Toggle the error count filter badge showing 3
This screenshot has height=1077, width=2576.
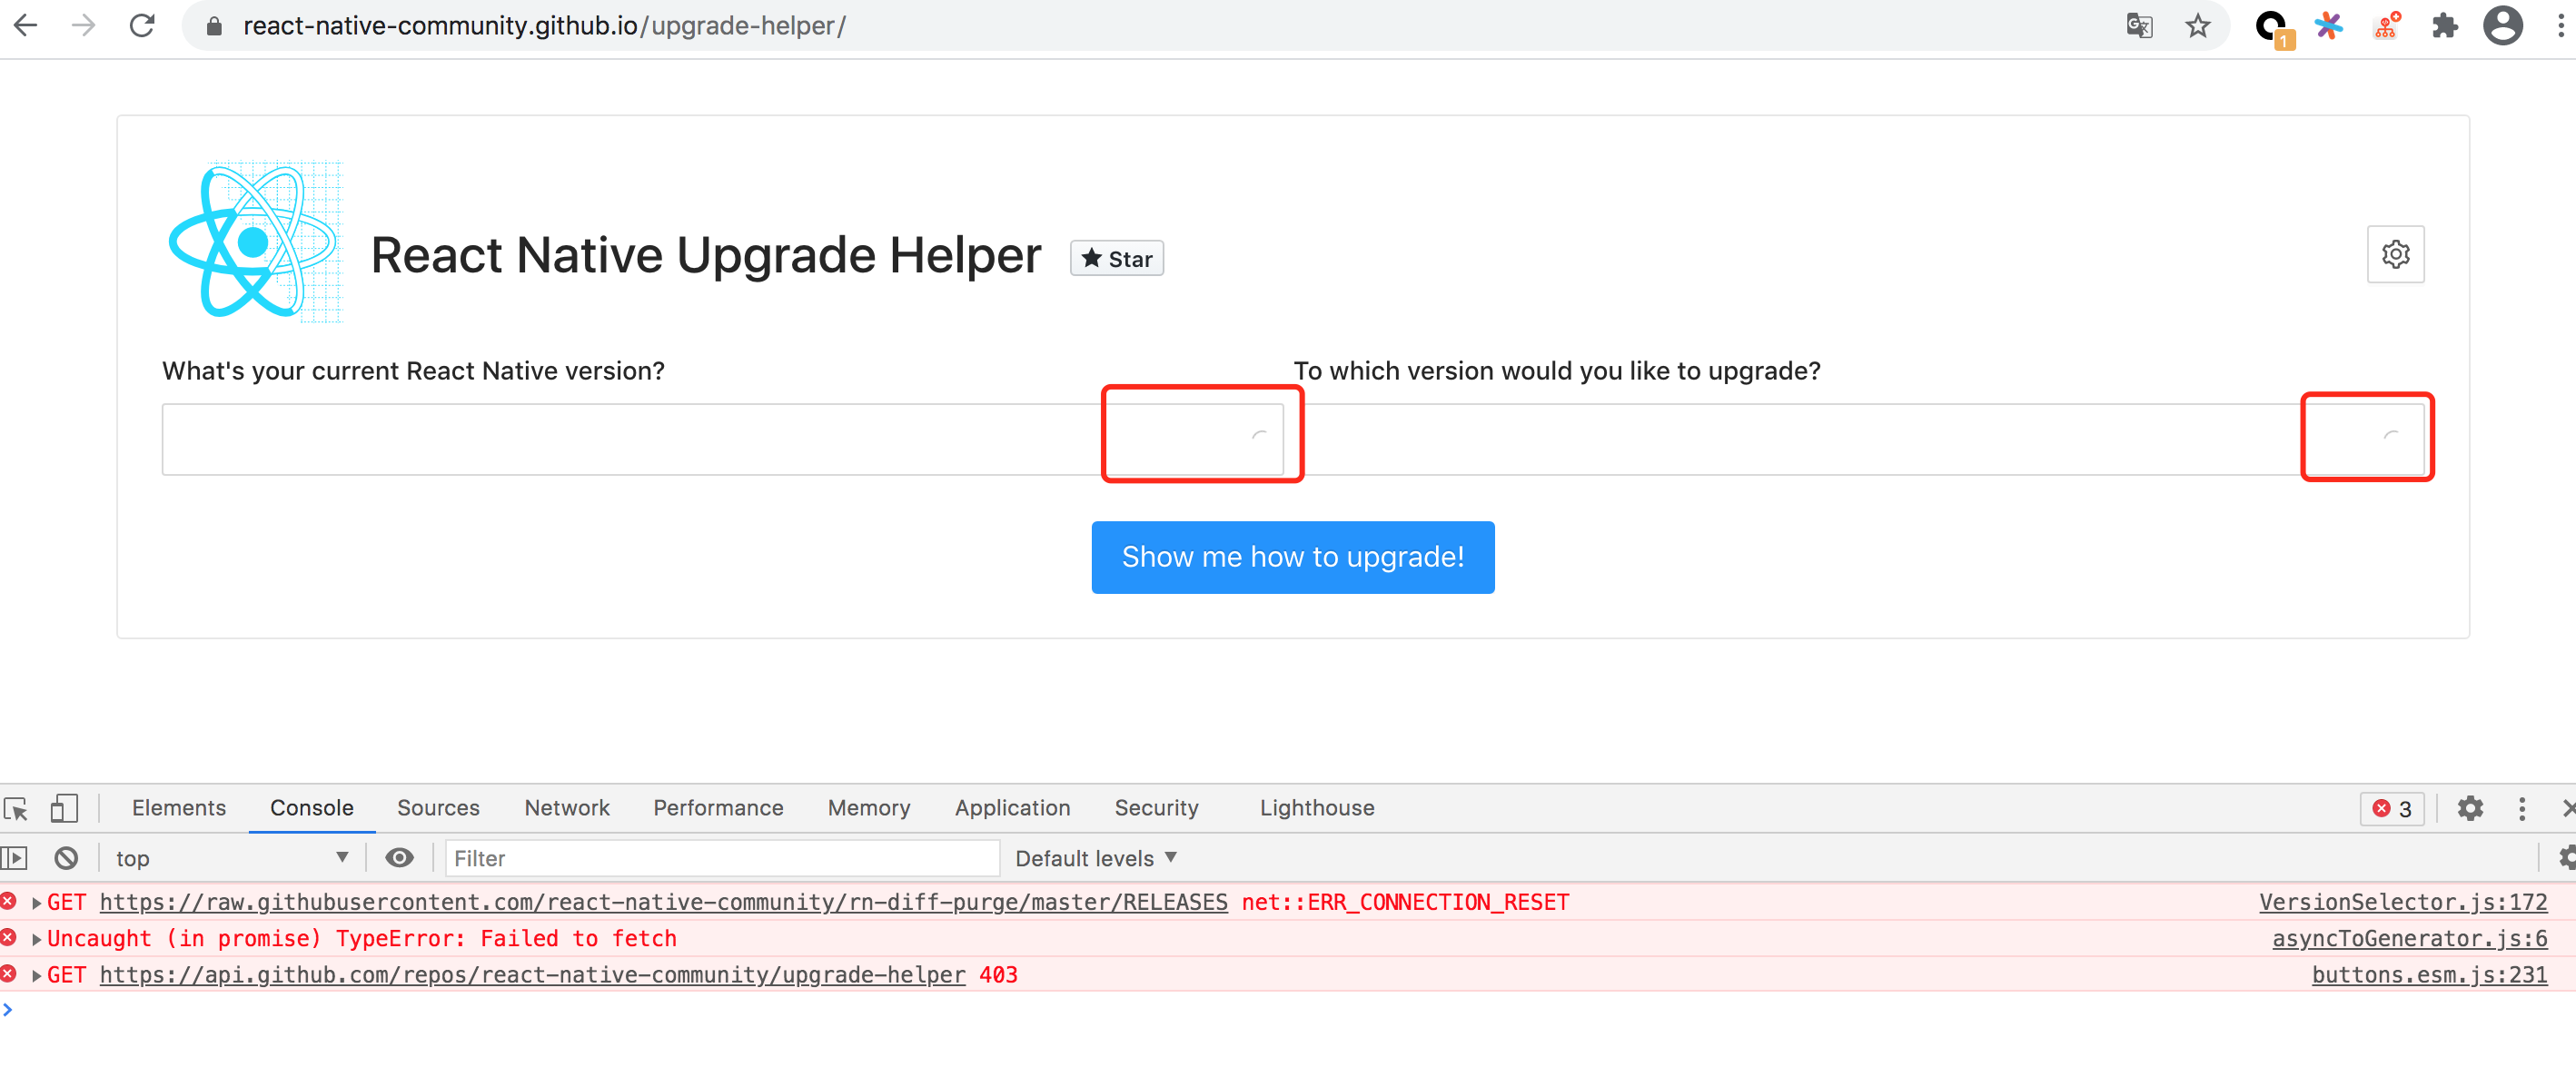(x=2391, y=807)
